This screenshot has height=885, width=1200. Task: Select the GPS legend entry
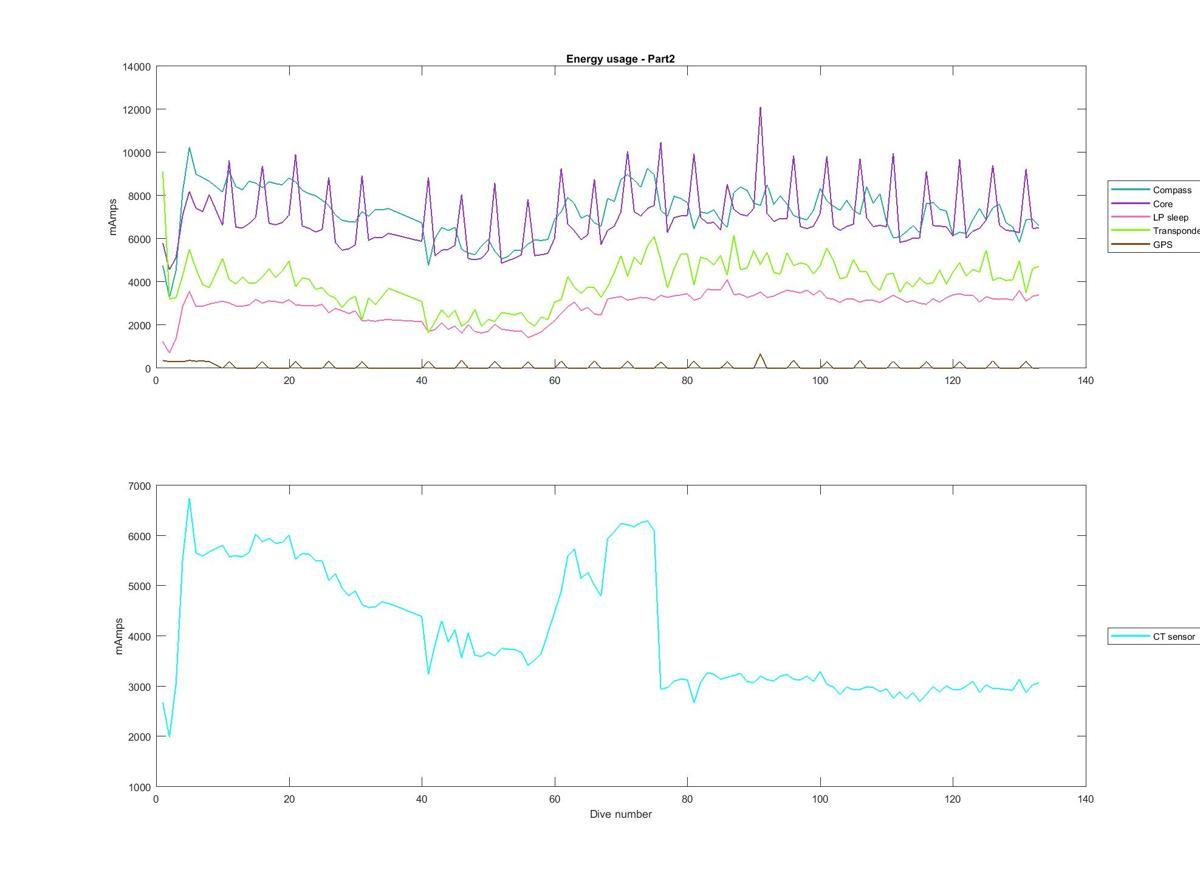click(1143, 244)
